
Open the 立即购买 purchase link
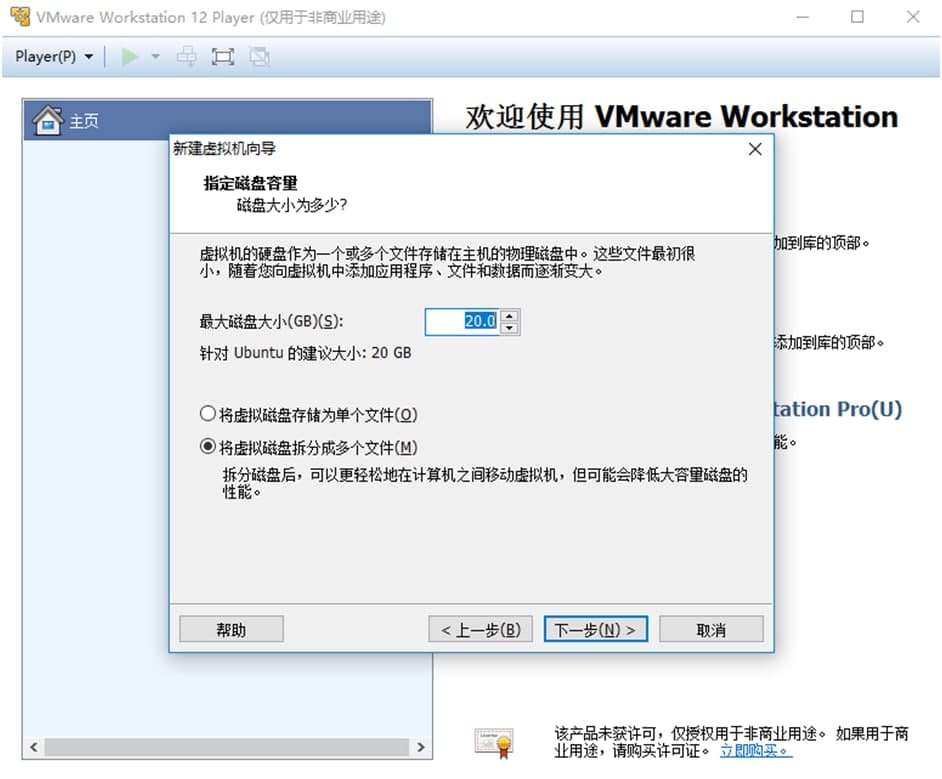[750, 752]
